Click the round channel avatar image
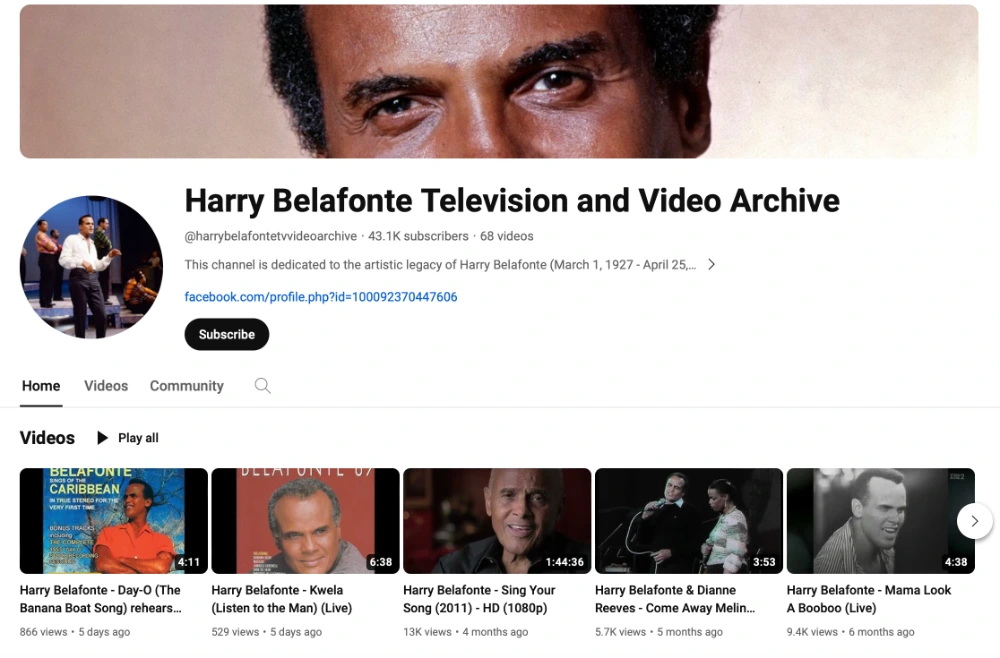This screenshot has width=1000, height=658. click(x=91, y=267)
